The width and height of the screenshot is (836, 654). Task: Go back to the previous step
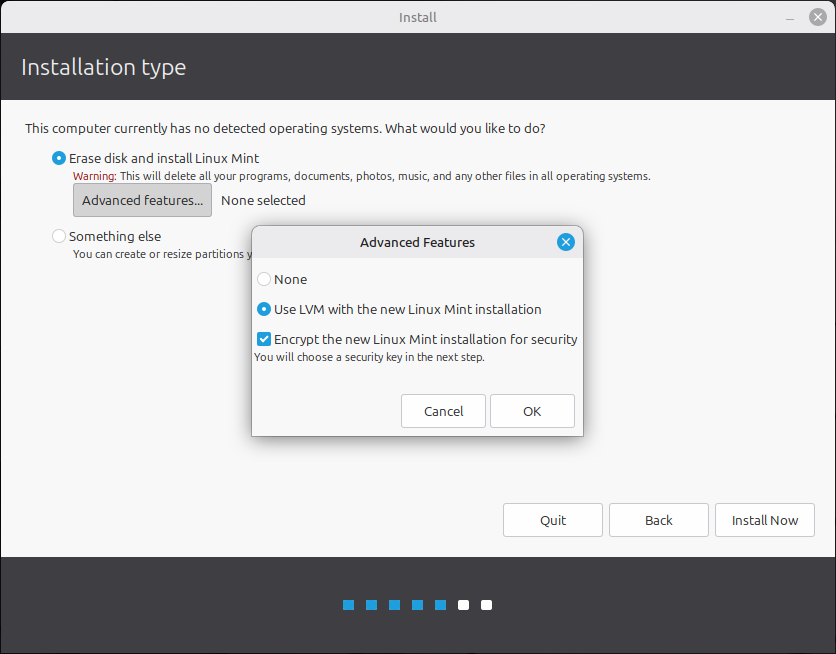pyautogui.click(x=658, y=520)
